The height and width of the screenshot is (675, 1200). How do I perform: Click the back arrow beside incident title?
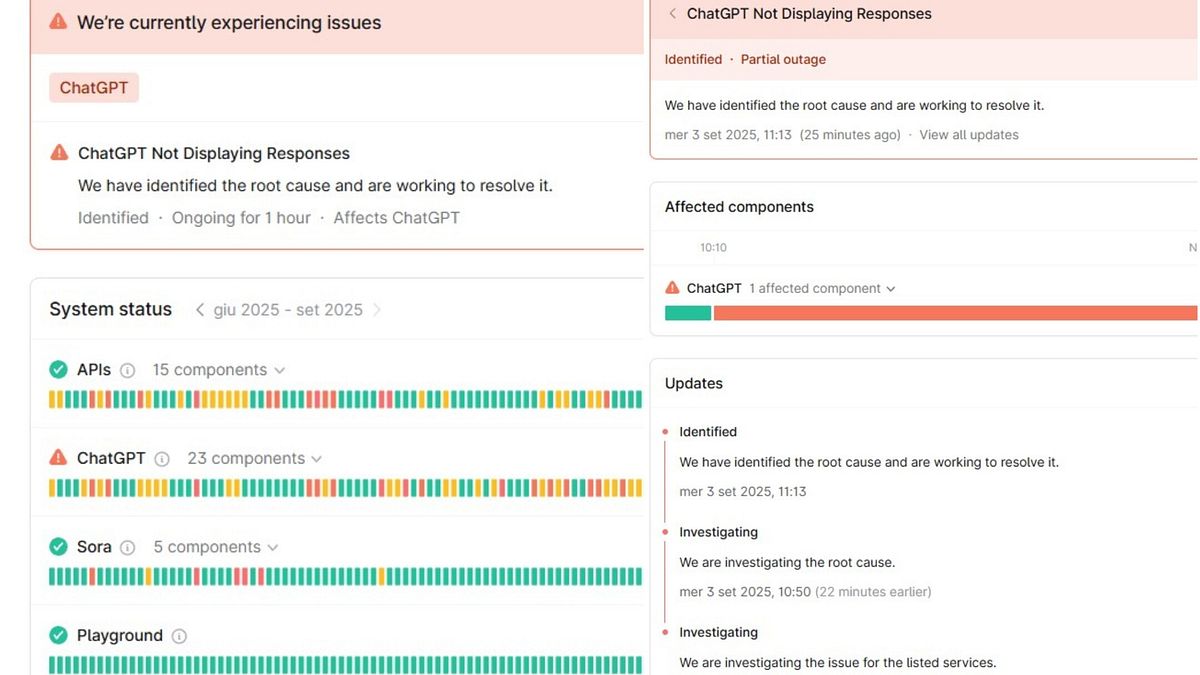672,14
